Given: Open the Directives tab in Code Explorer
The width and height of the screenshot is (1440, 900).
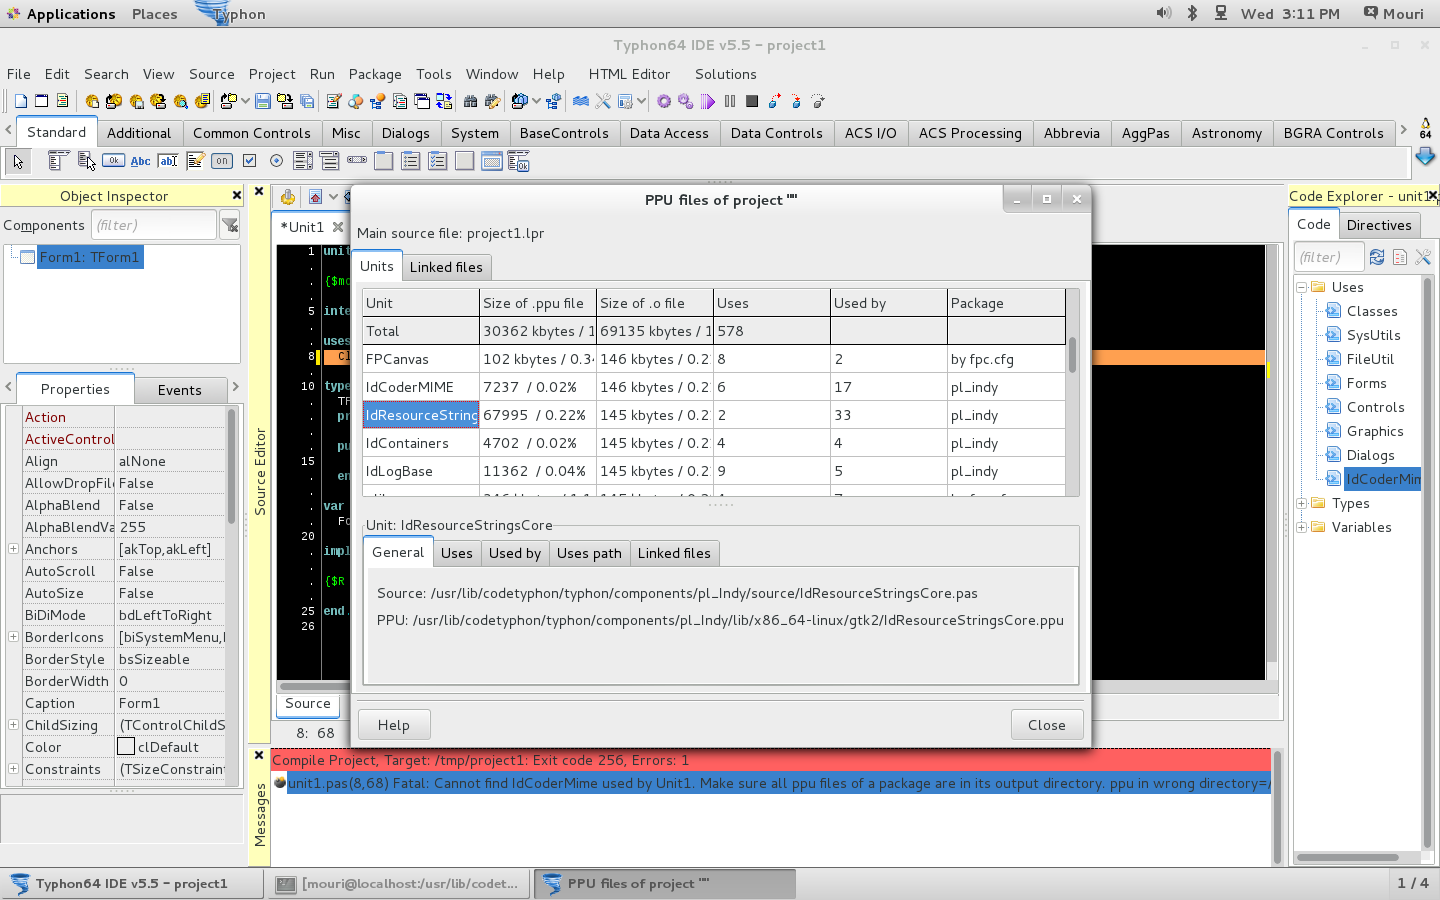Looking at the screenshot, I should pyautogui.click(x=1379, y=225).
